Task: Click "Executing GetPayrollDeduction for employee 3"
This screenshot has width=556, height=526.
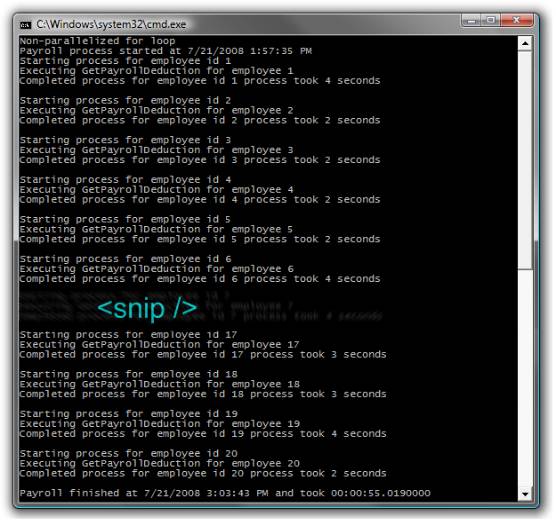Action: 156,150
